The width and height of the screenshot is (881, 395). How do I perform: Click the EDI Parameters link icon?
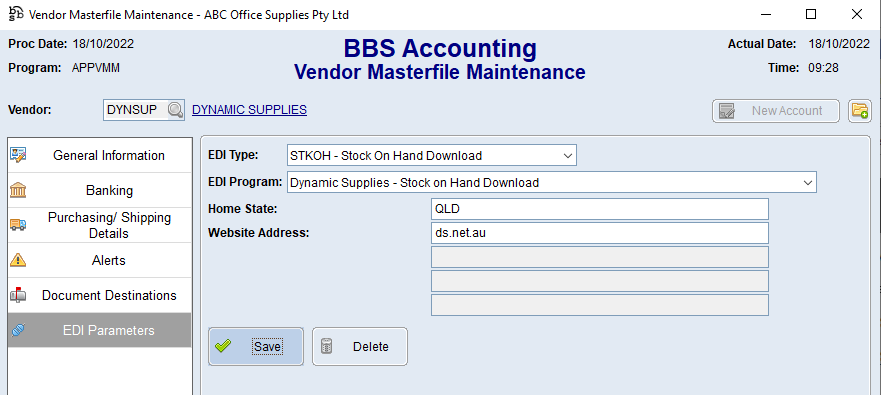[18, 330]
